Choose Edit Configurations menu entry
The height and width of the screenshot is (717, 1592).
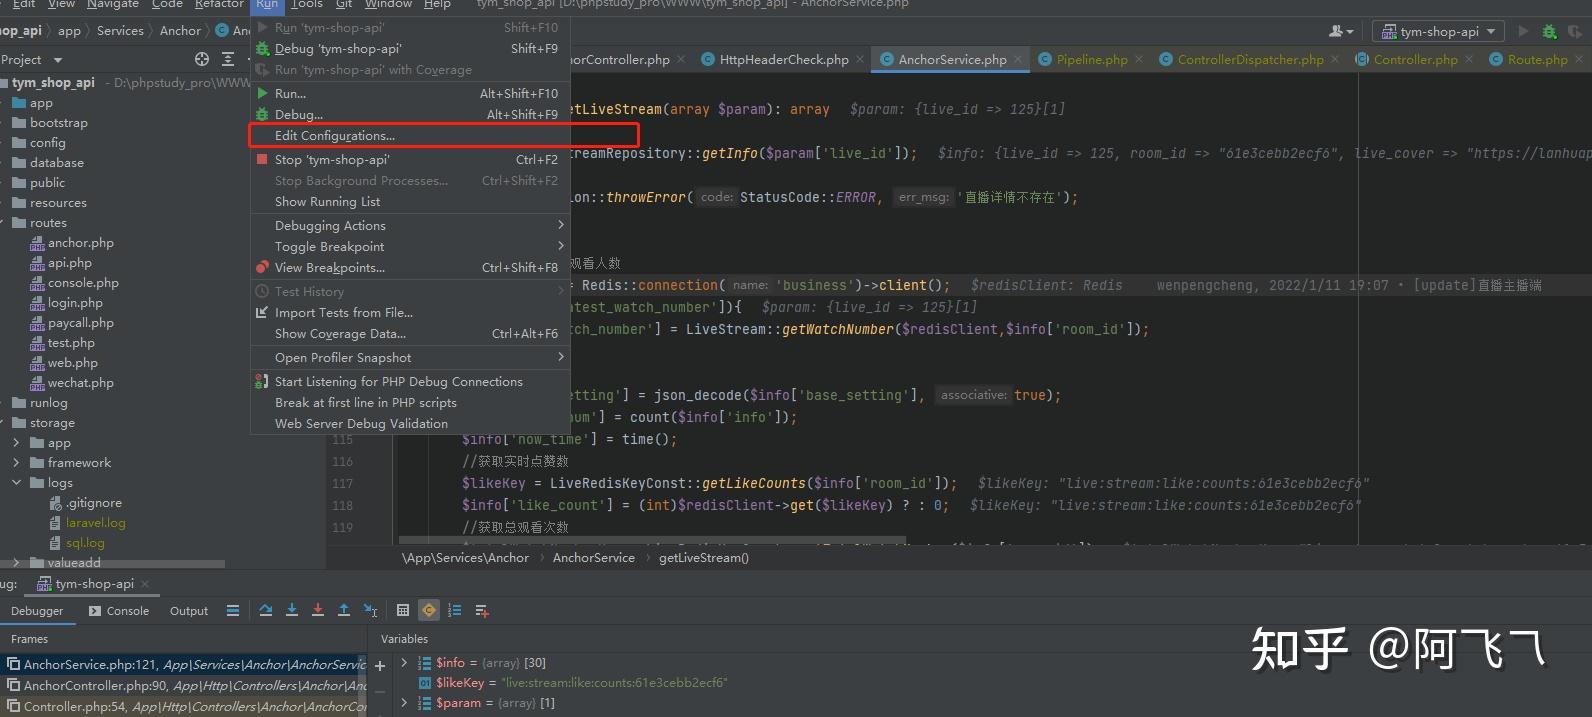[x=410, y=136]
